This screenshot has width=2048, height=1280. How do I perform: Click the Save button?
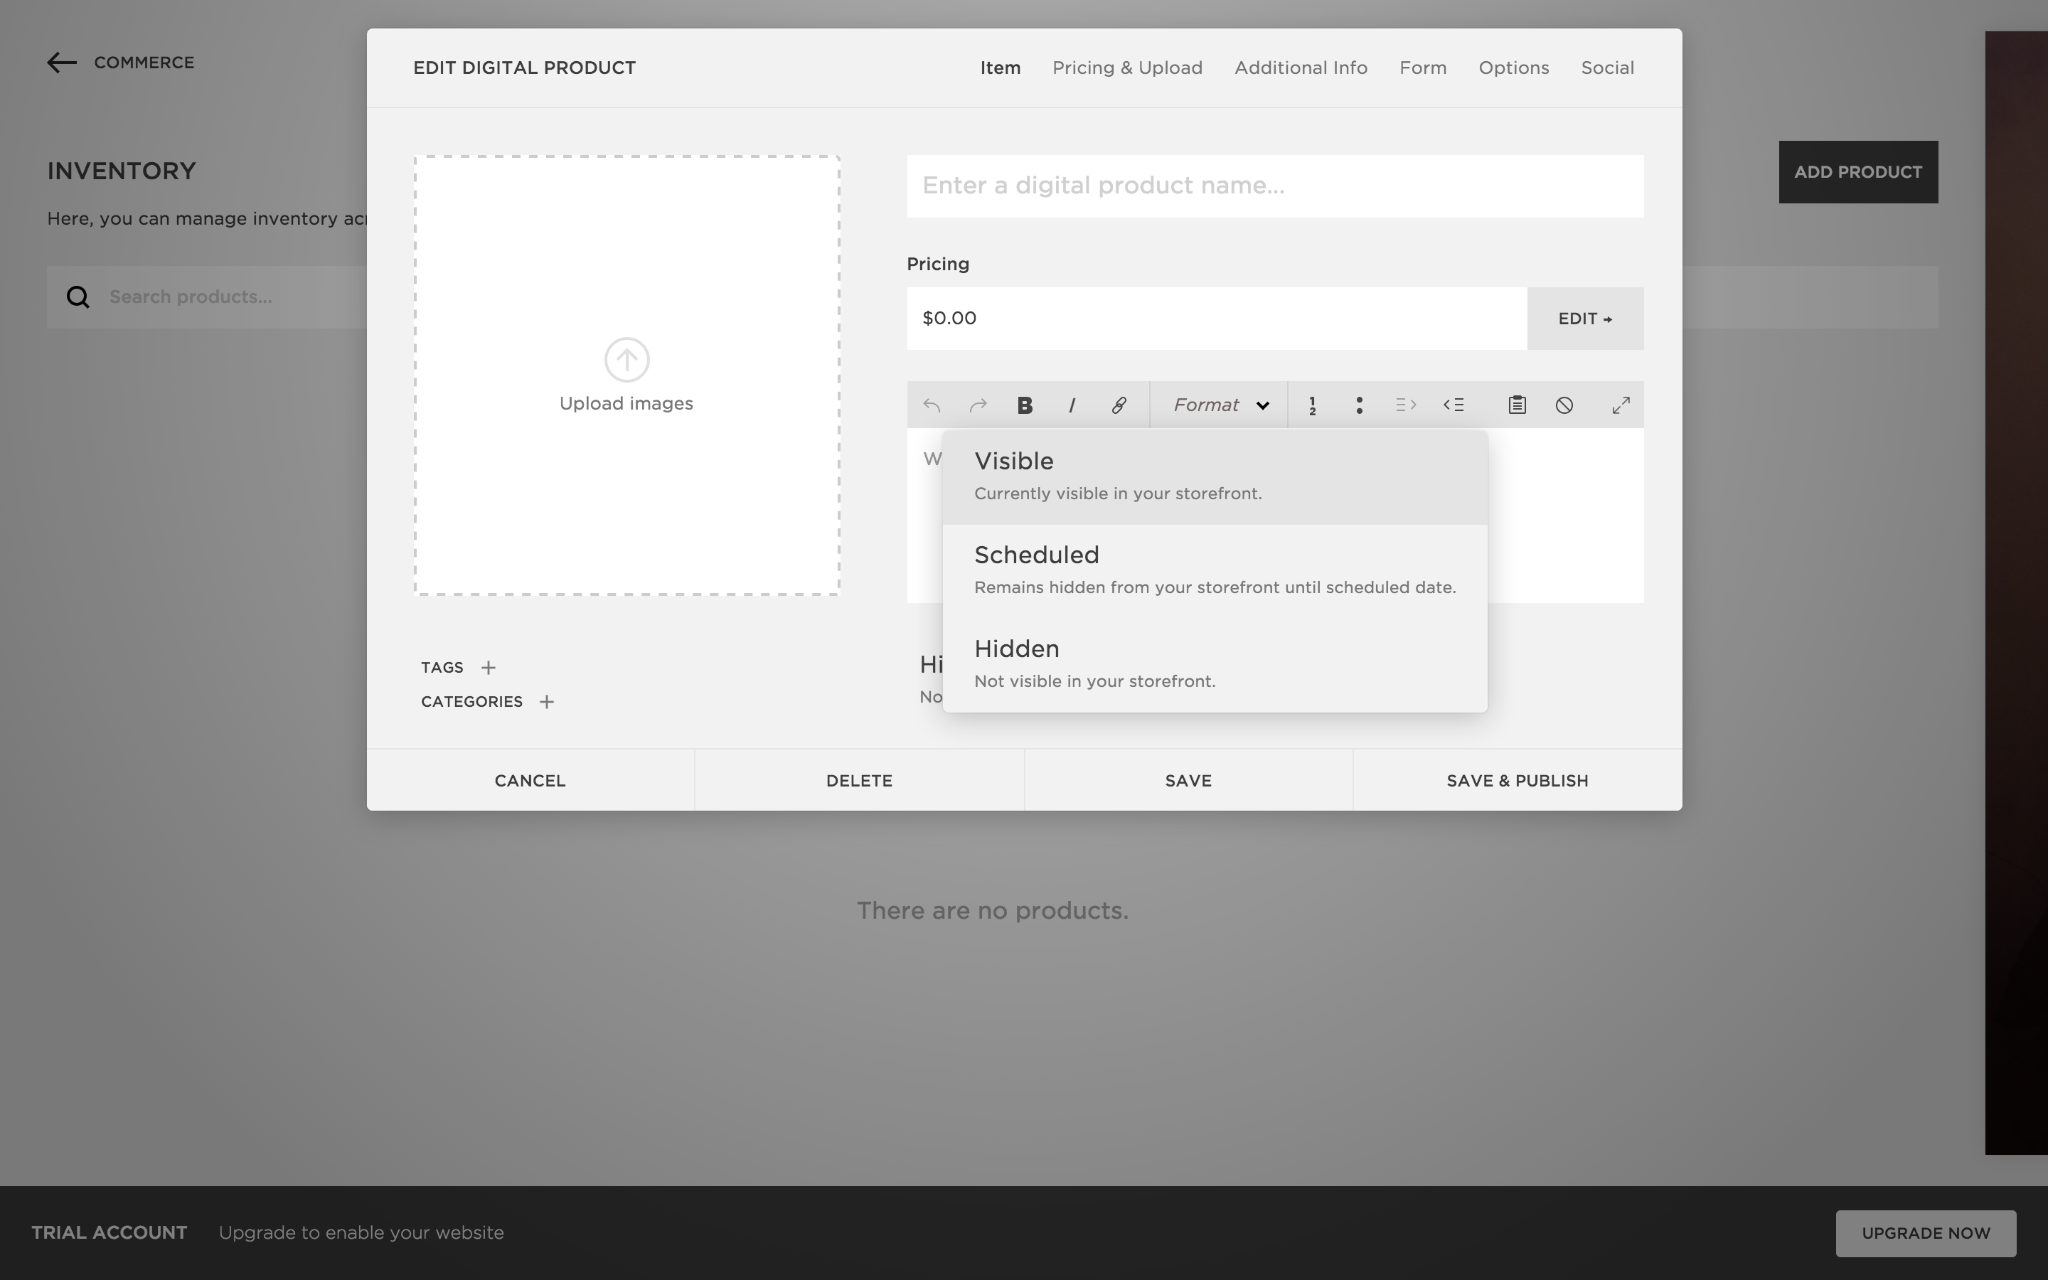1188,780
